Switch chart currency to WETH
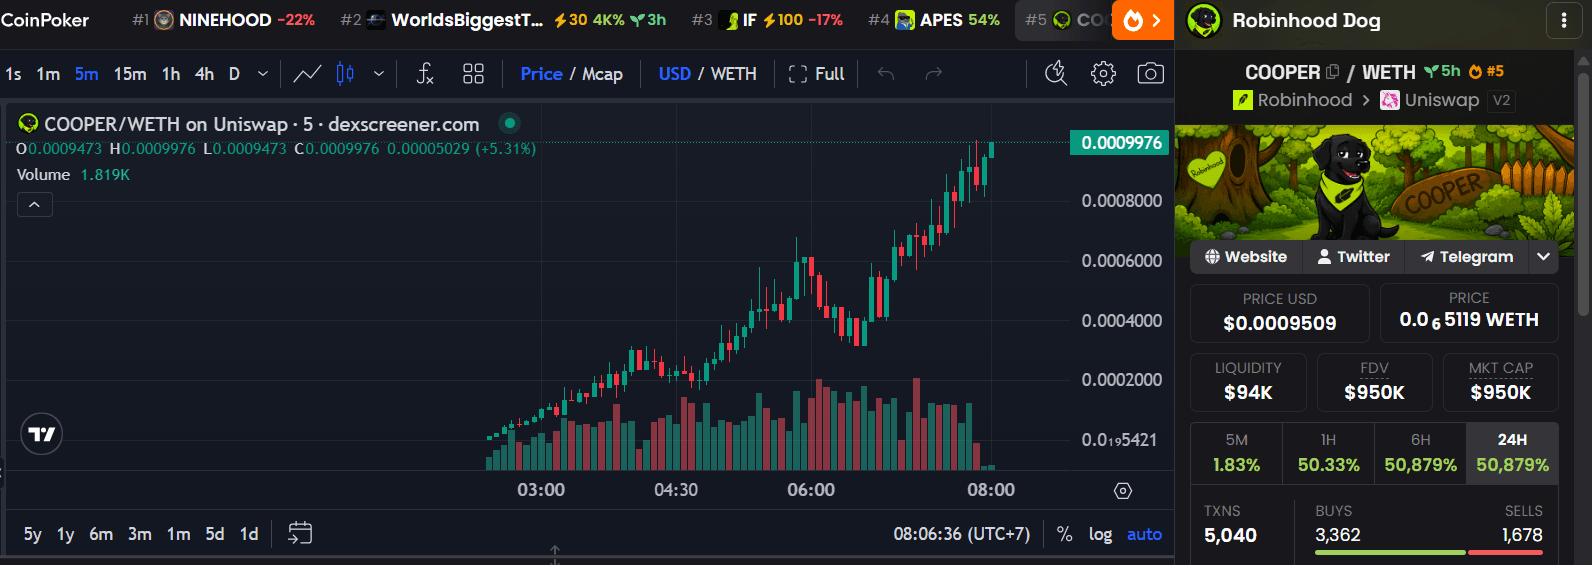This screenshot has height=565, width=1592. point(733,74)
